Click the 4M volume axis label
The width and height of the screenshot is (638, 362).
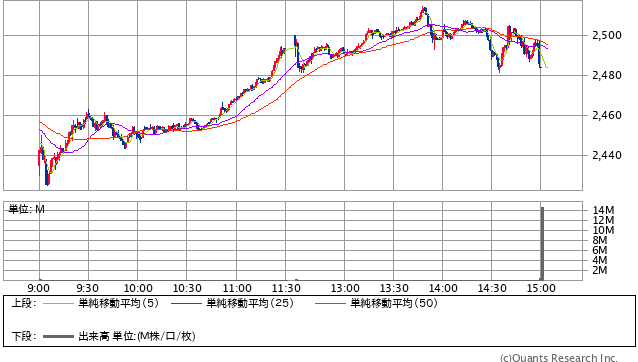point(600,260)
